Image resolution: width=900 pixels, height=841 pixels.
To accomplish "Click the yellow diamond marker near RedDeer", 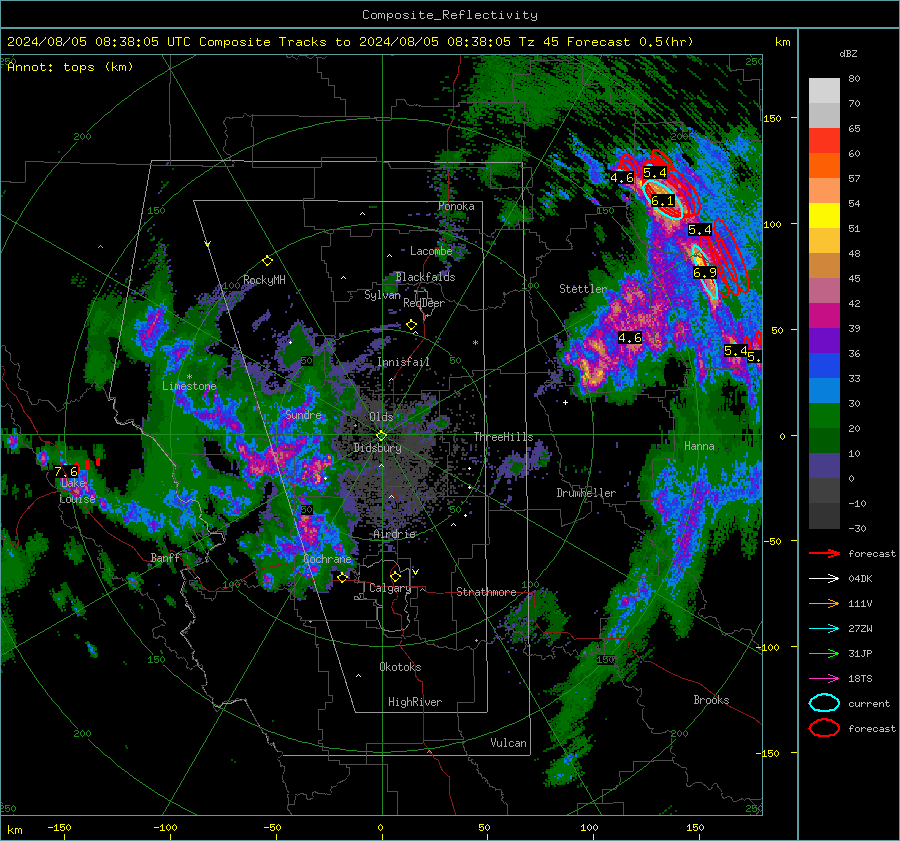I will (x=411, y=325).
